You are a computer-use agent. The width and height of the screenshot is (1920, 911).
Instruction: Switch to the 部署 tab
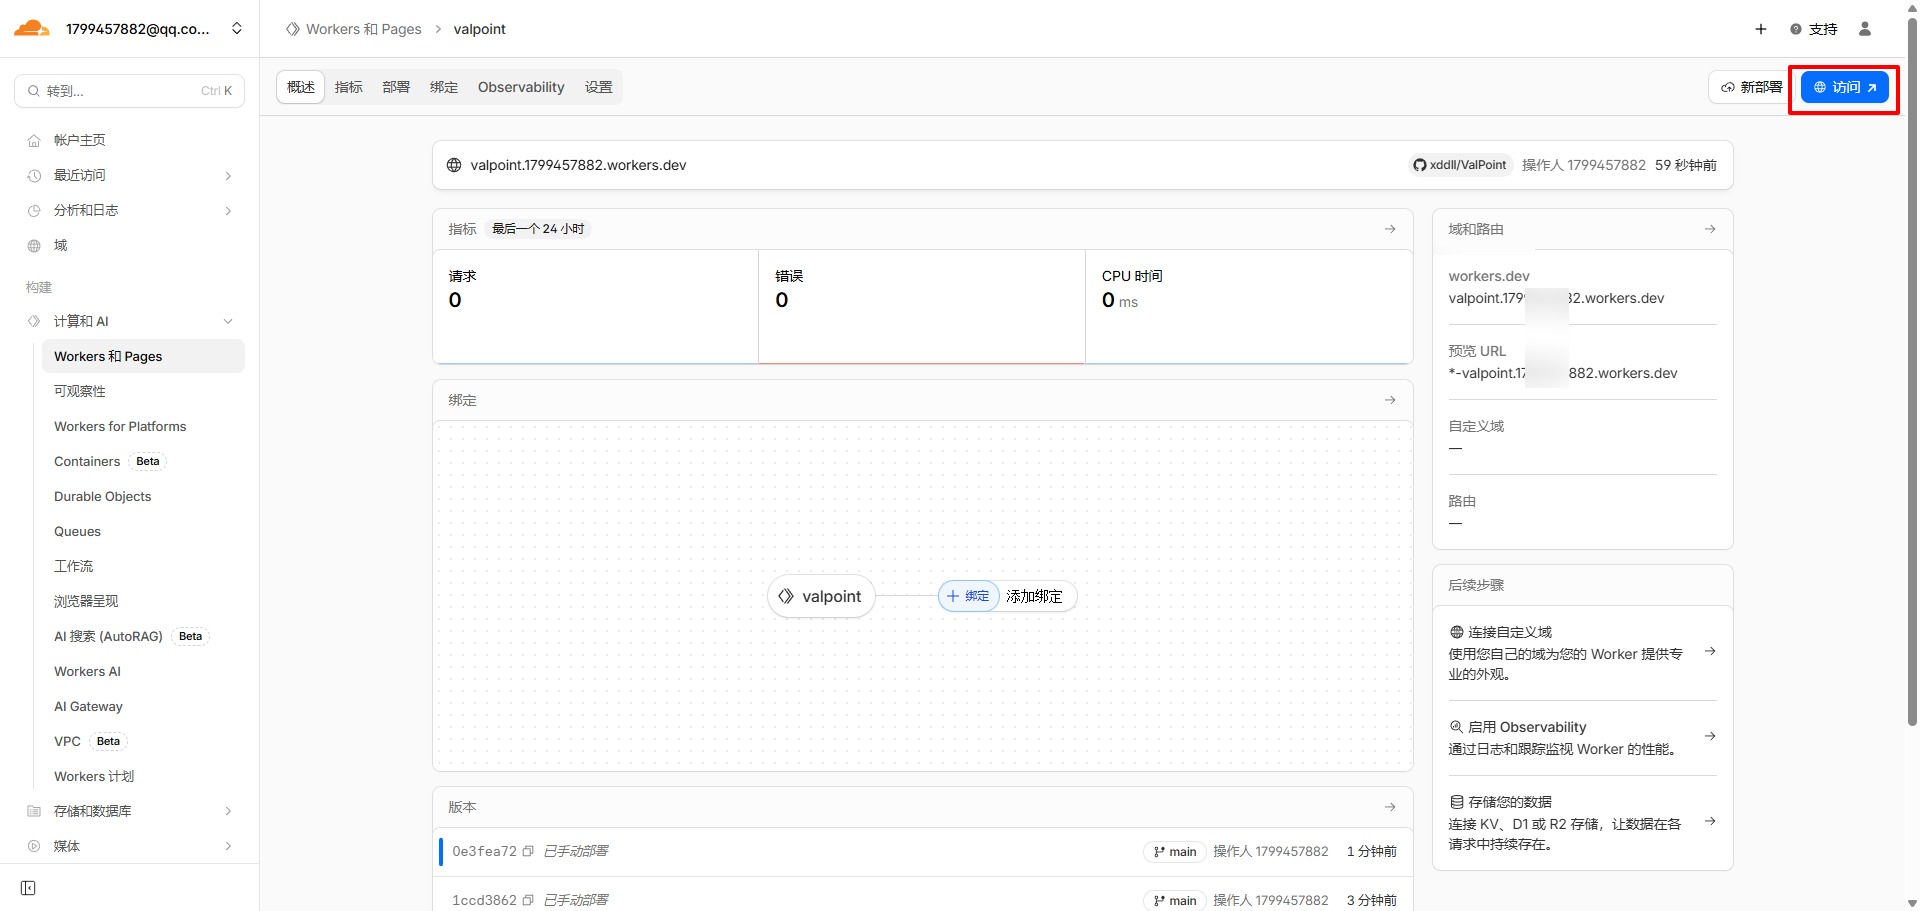coord(396,87)
